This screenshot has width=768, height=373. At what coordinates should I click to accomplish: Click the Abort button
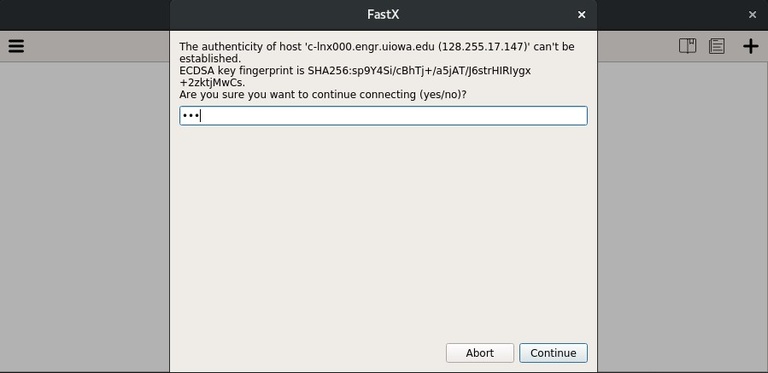pos(480,353)
